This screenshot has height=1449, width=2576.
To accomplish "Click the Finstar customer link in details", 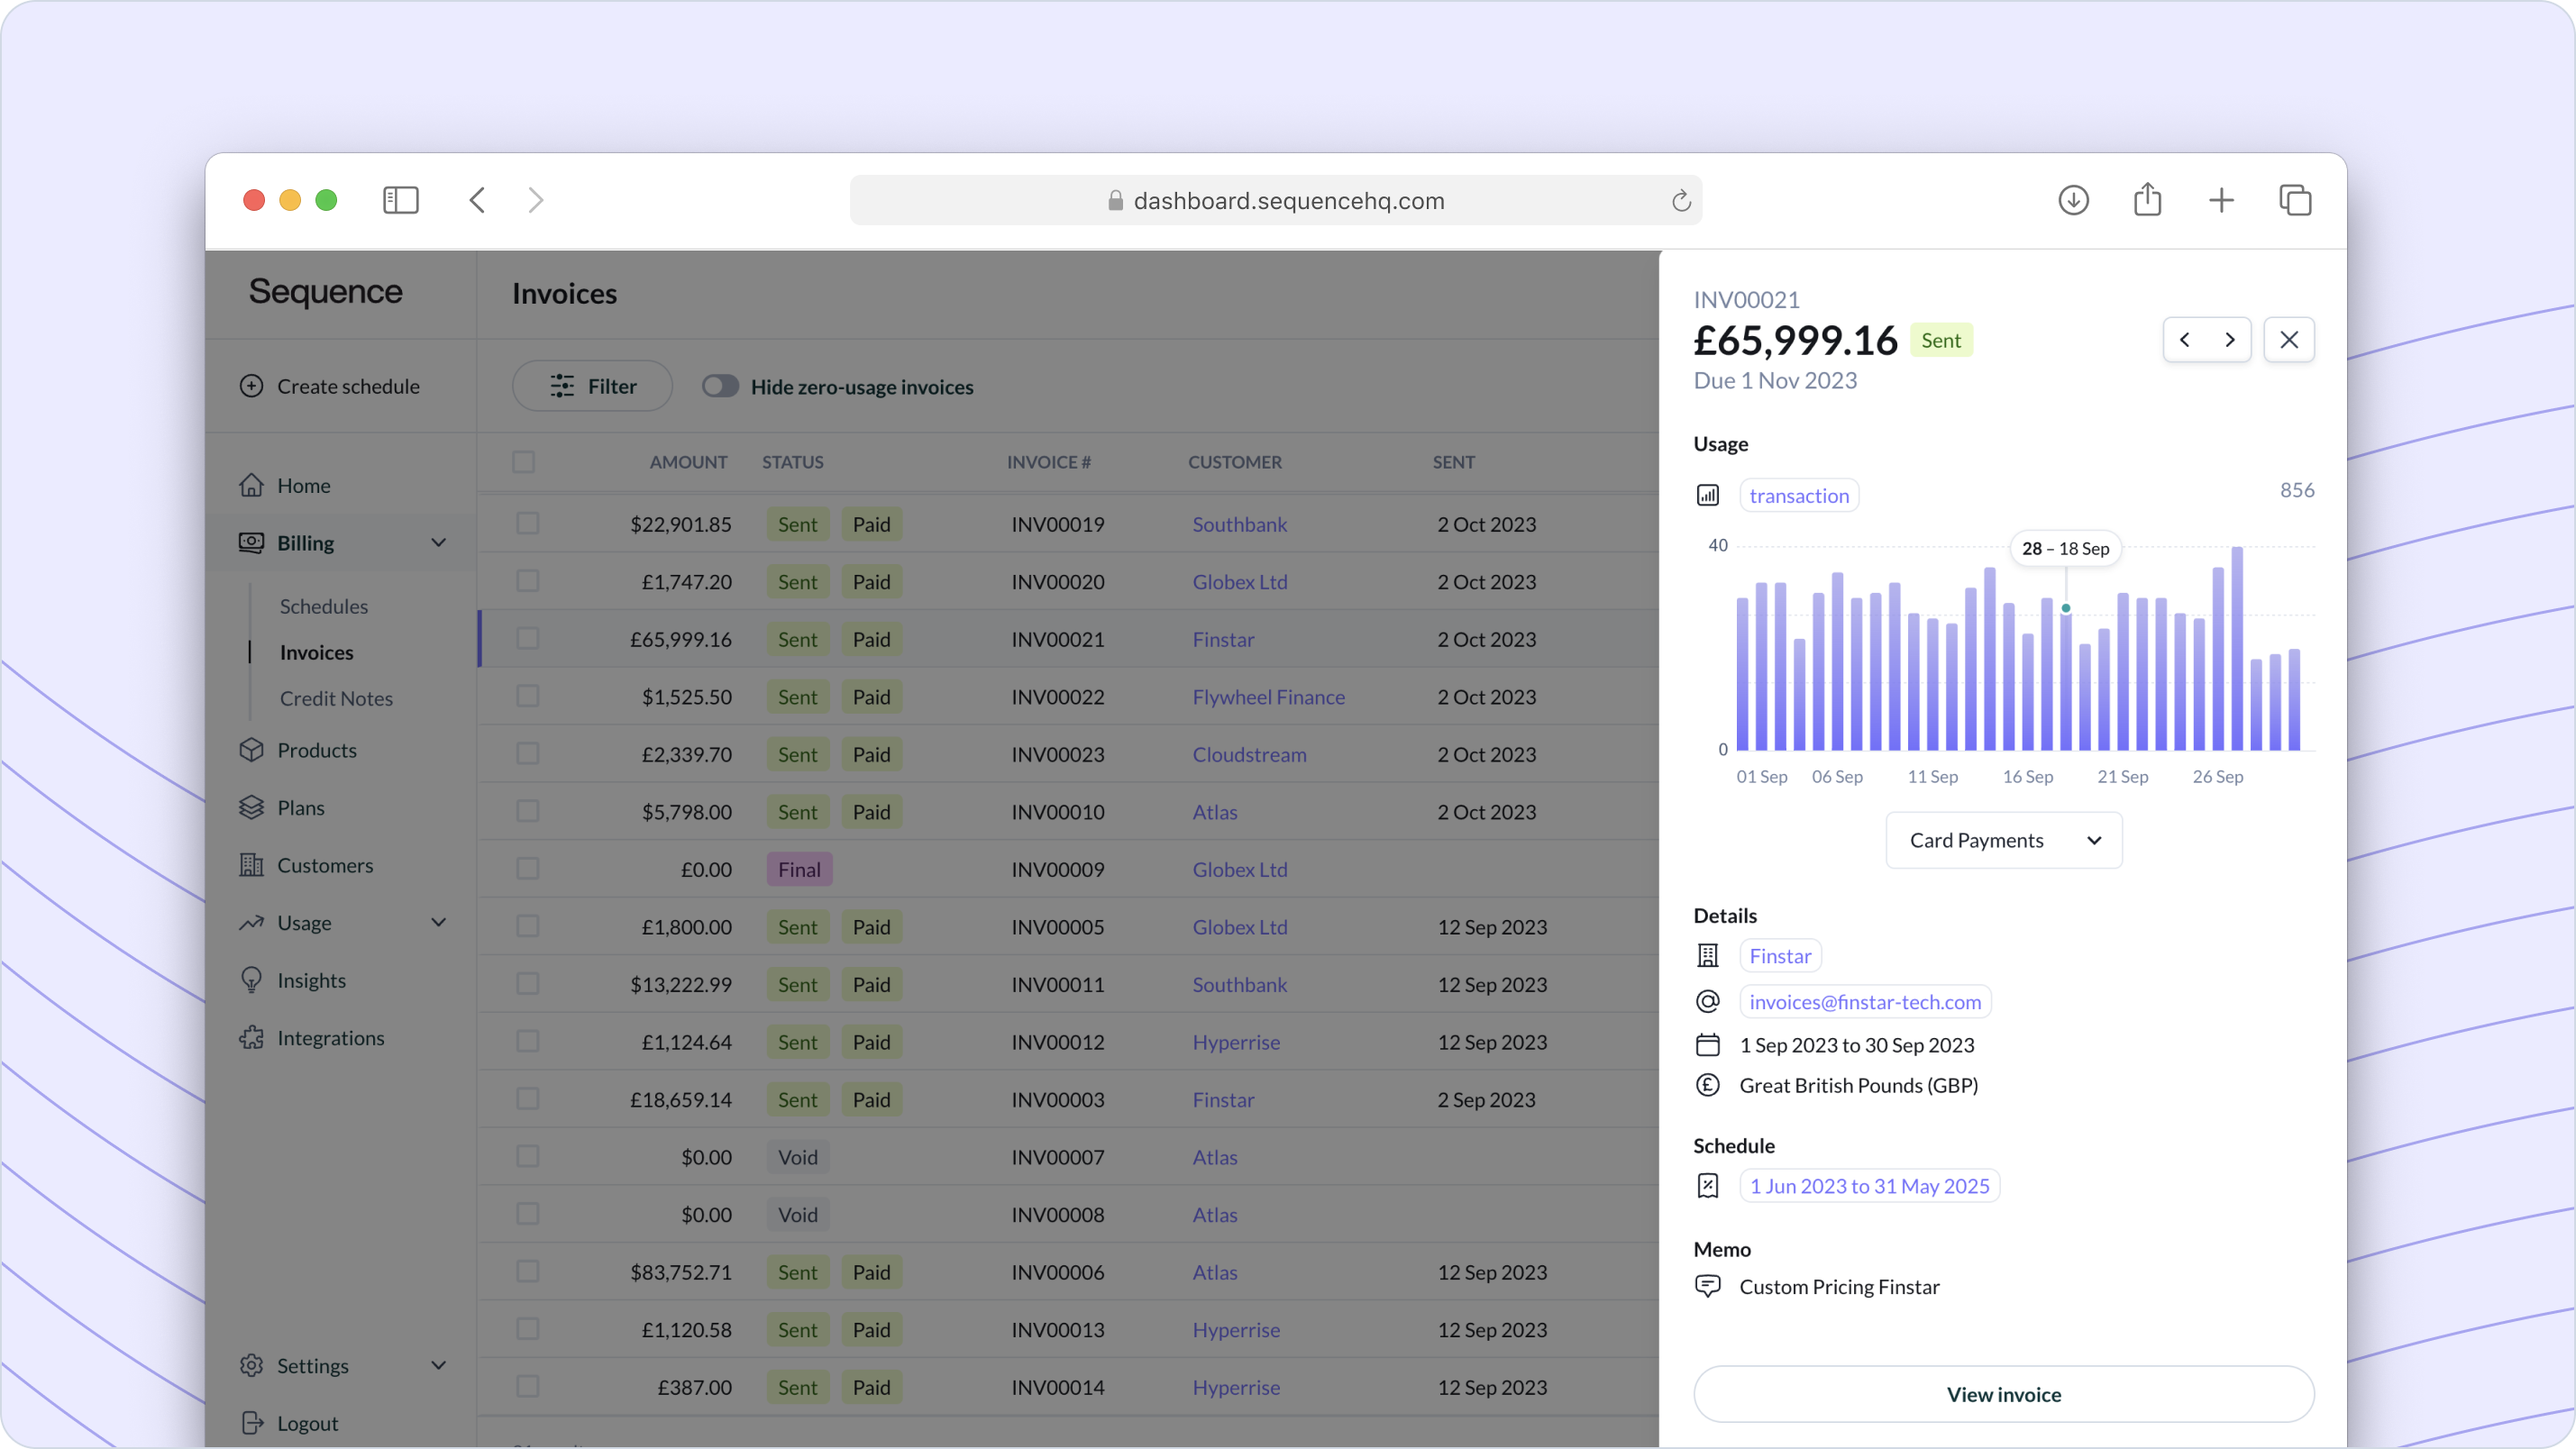I will tap(1780, 955).
